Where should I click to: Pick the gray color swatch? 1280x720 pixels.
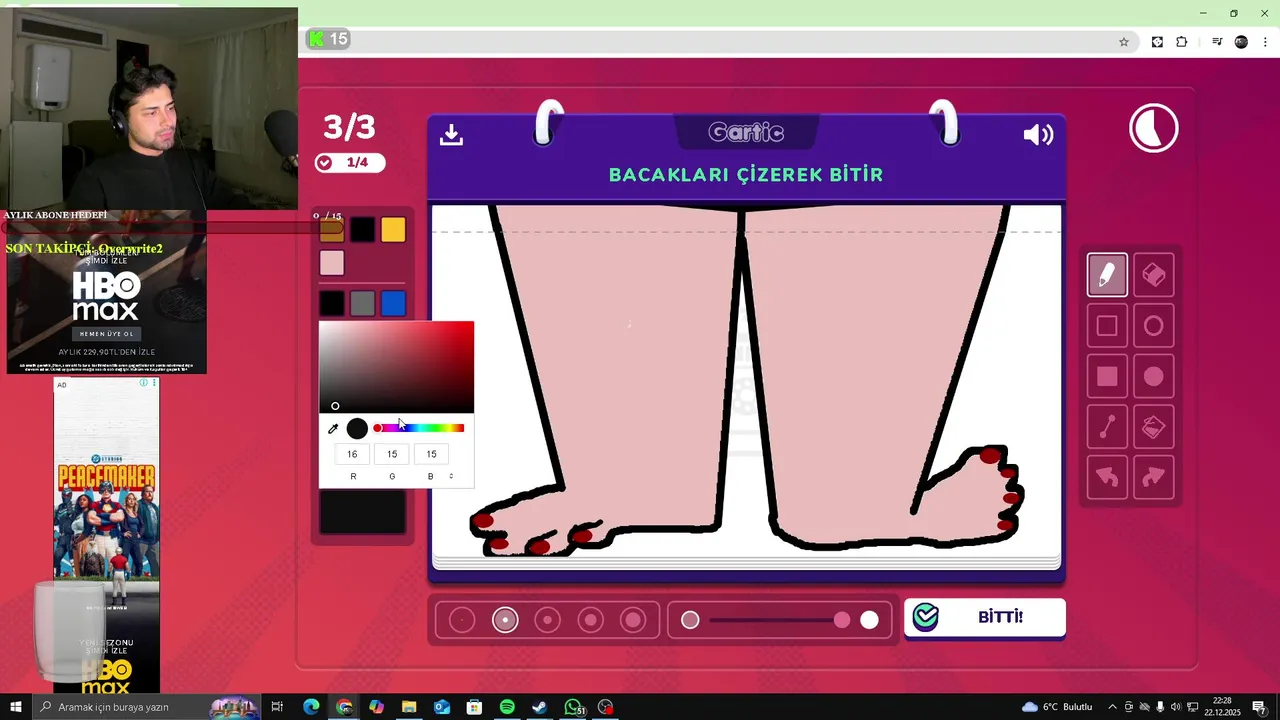coord(362,303)
